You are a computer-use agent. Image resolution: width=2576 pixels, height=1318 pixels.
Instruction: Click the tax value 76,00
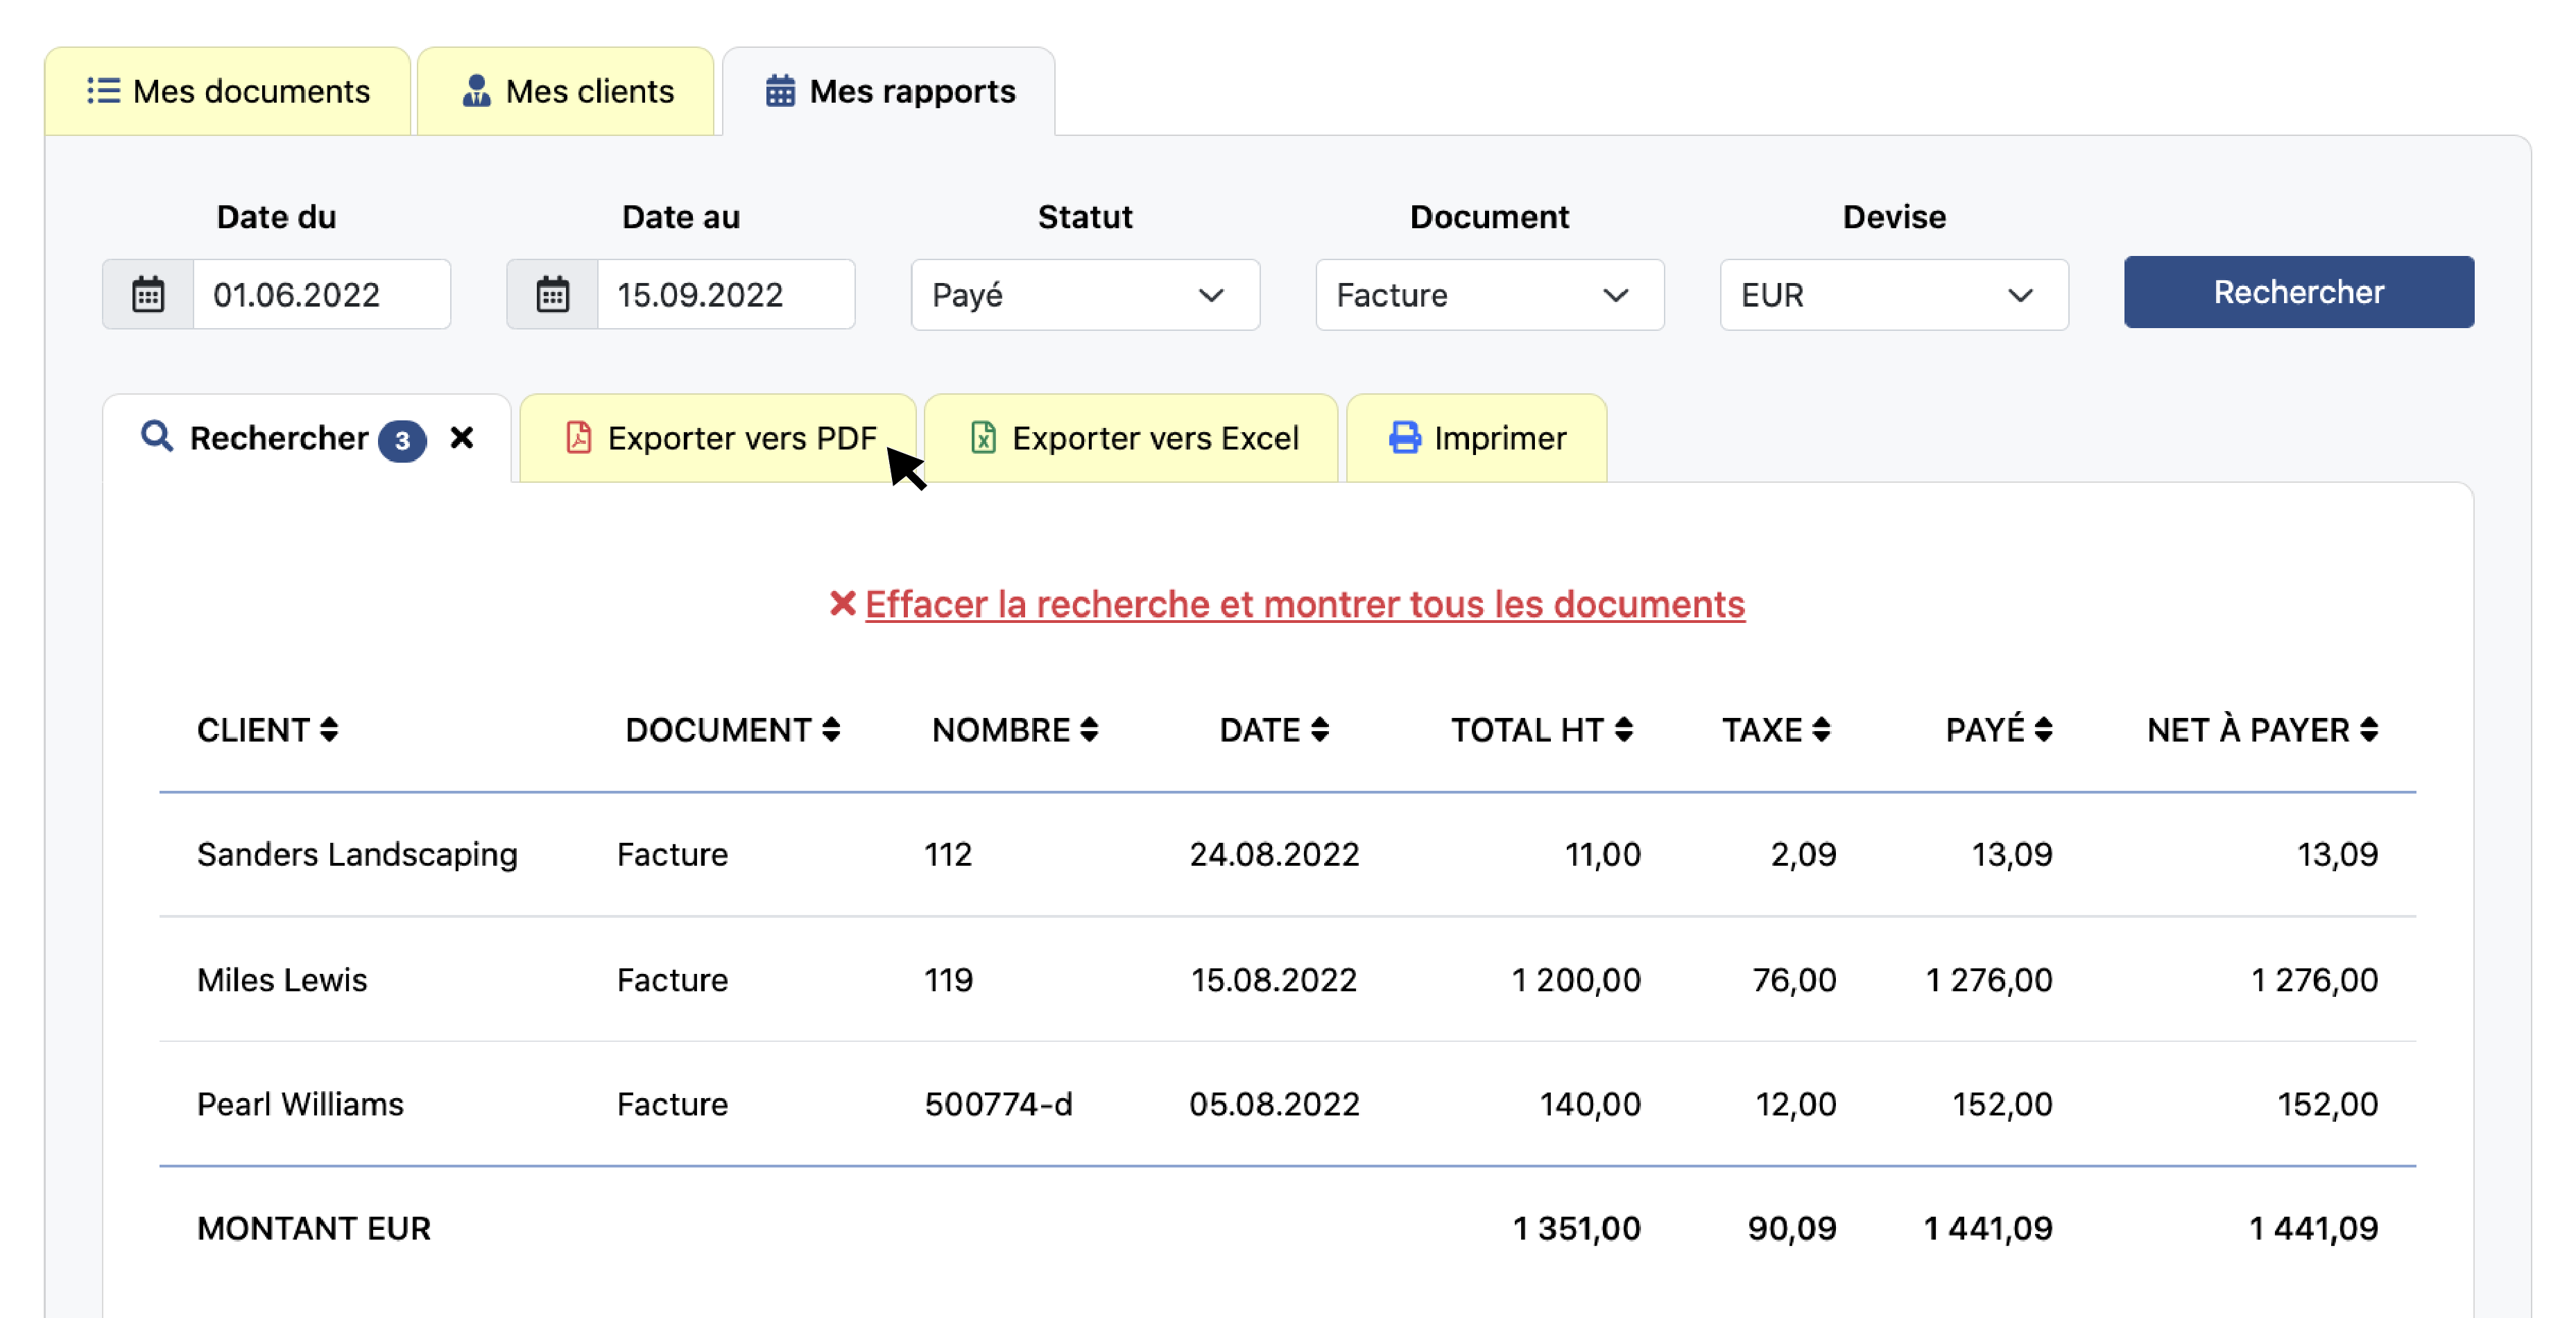pos(1794,979)
